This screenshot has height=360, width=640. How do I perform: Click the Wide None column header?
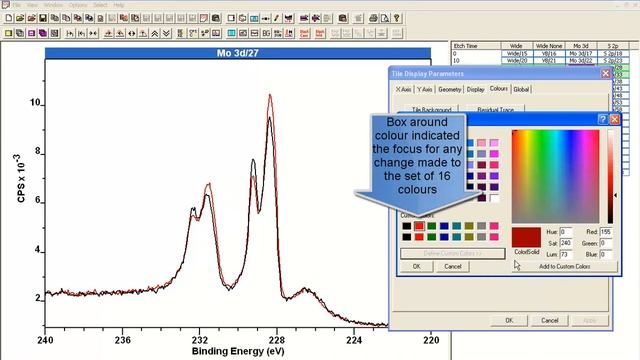549,46
